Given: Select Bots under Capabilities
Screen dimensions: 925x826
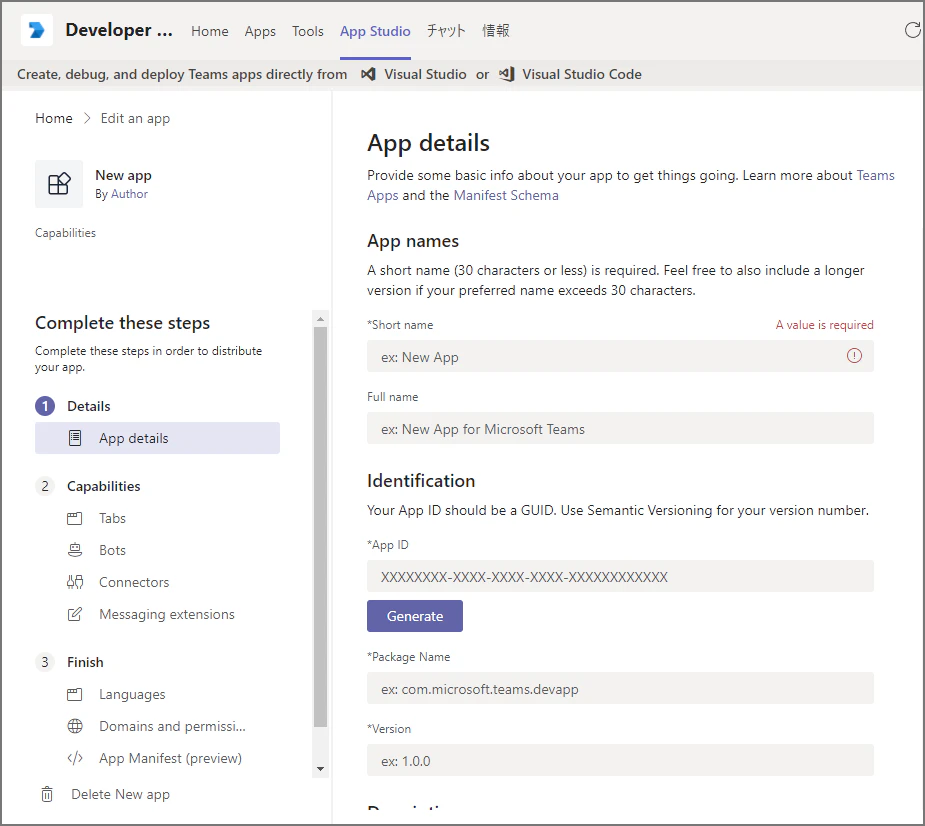Looking at the screenshot, I should point(112,550).
